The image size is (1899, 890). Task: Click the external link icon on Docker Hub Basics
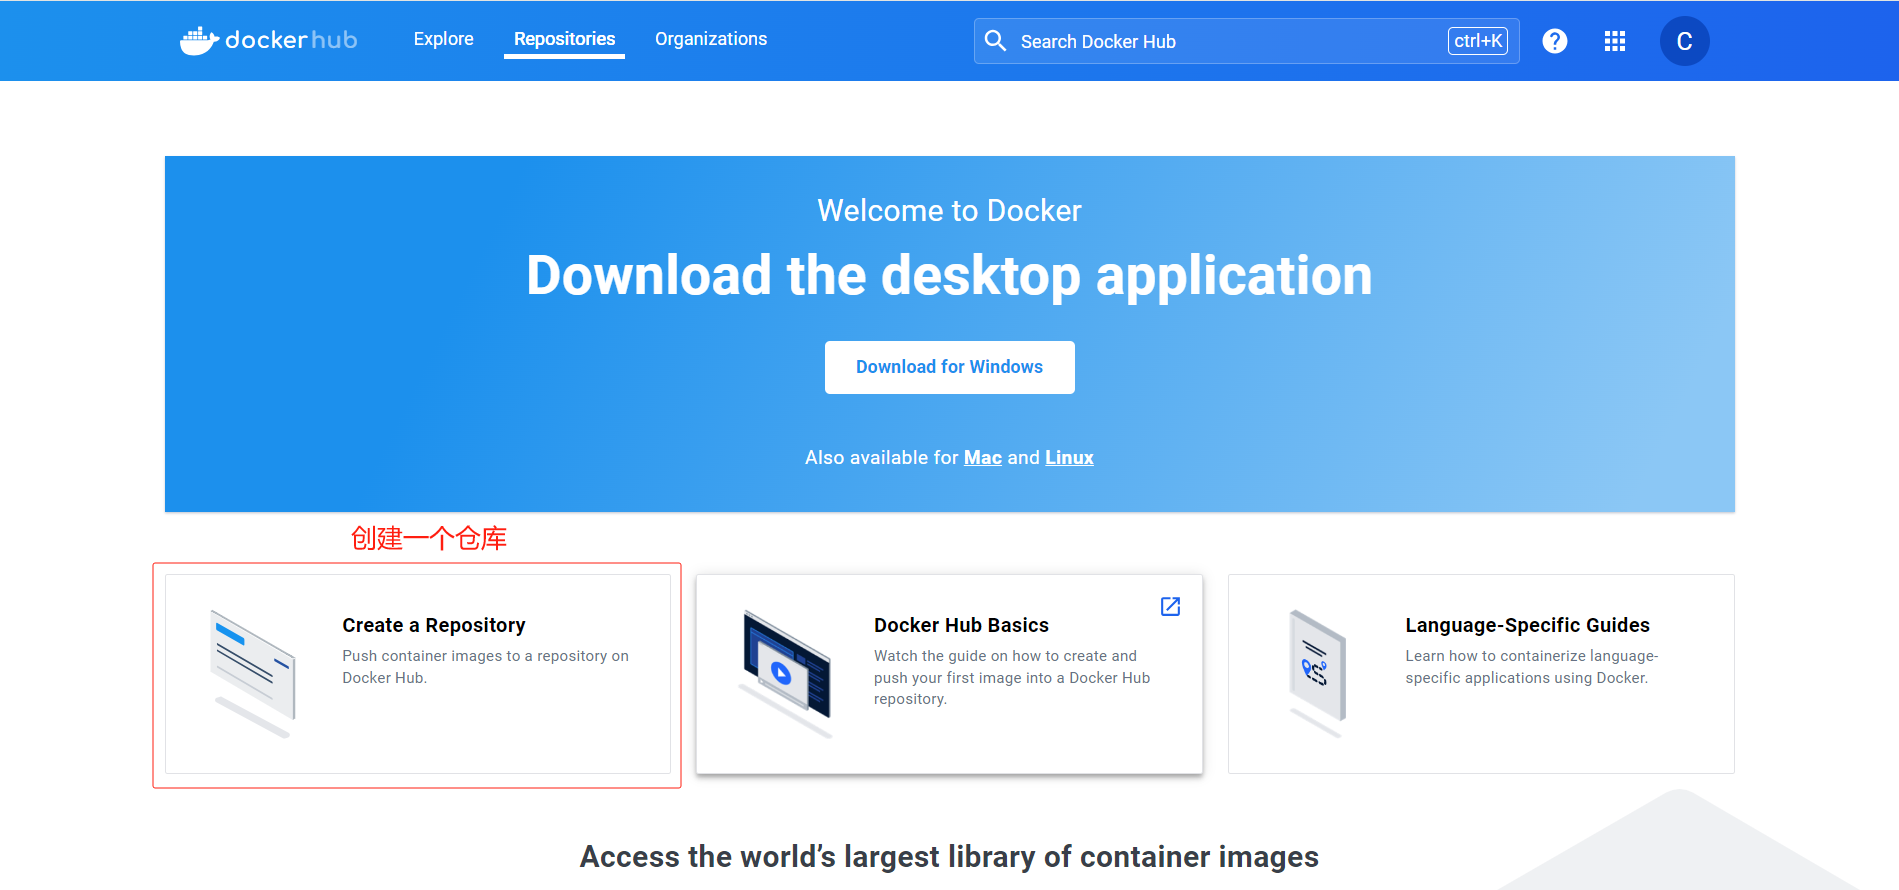pos(1170,606)
